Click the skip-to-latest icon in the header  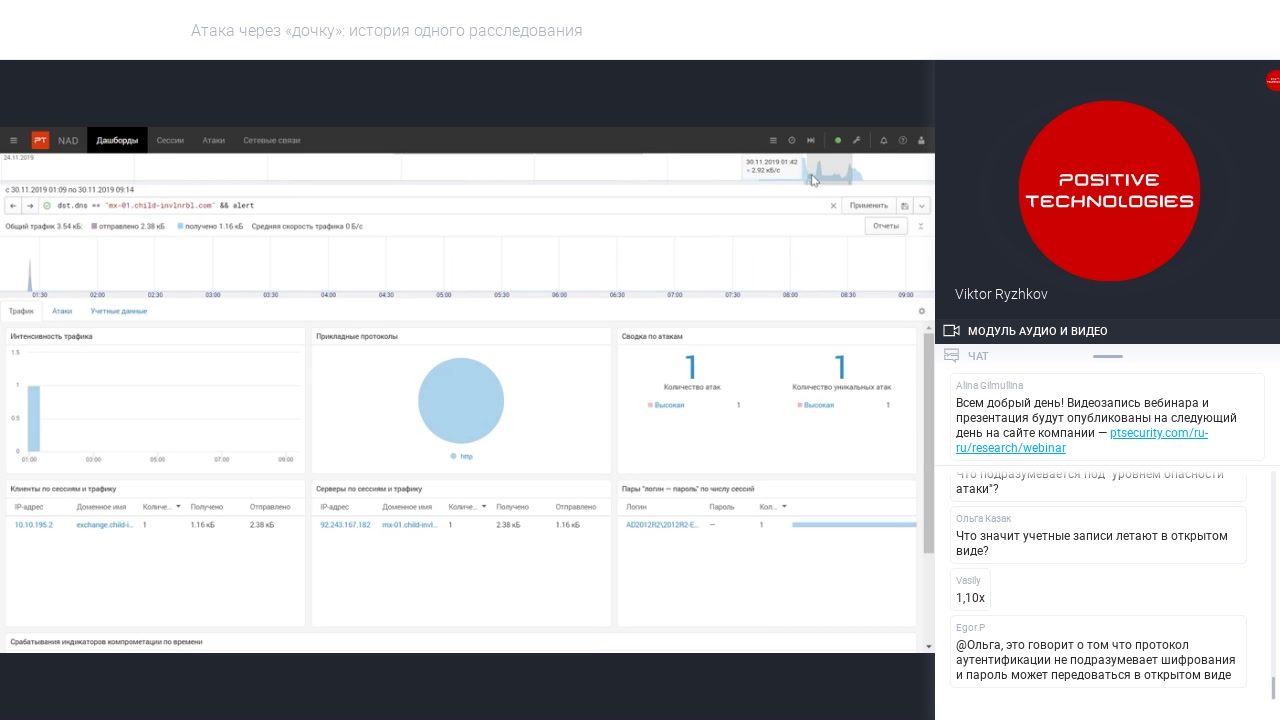tap(811, 140)
